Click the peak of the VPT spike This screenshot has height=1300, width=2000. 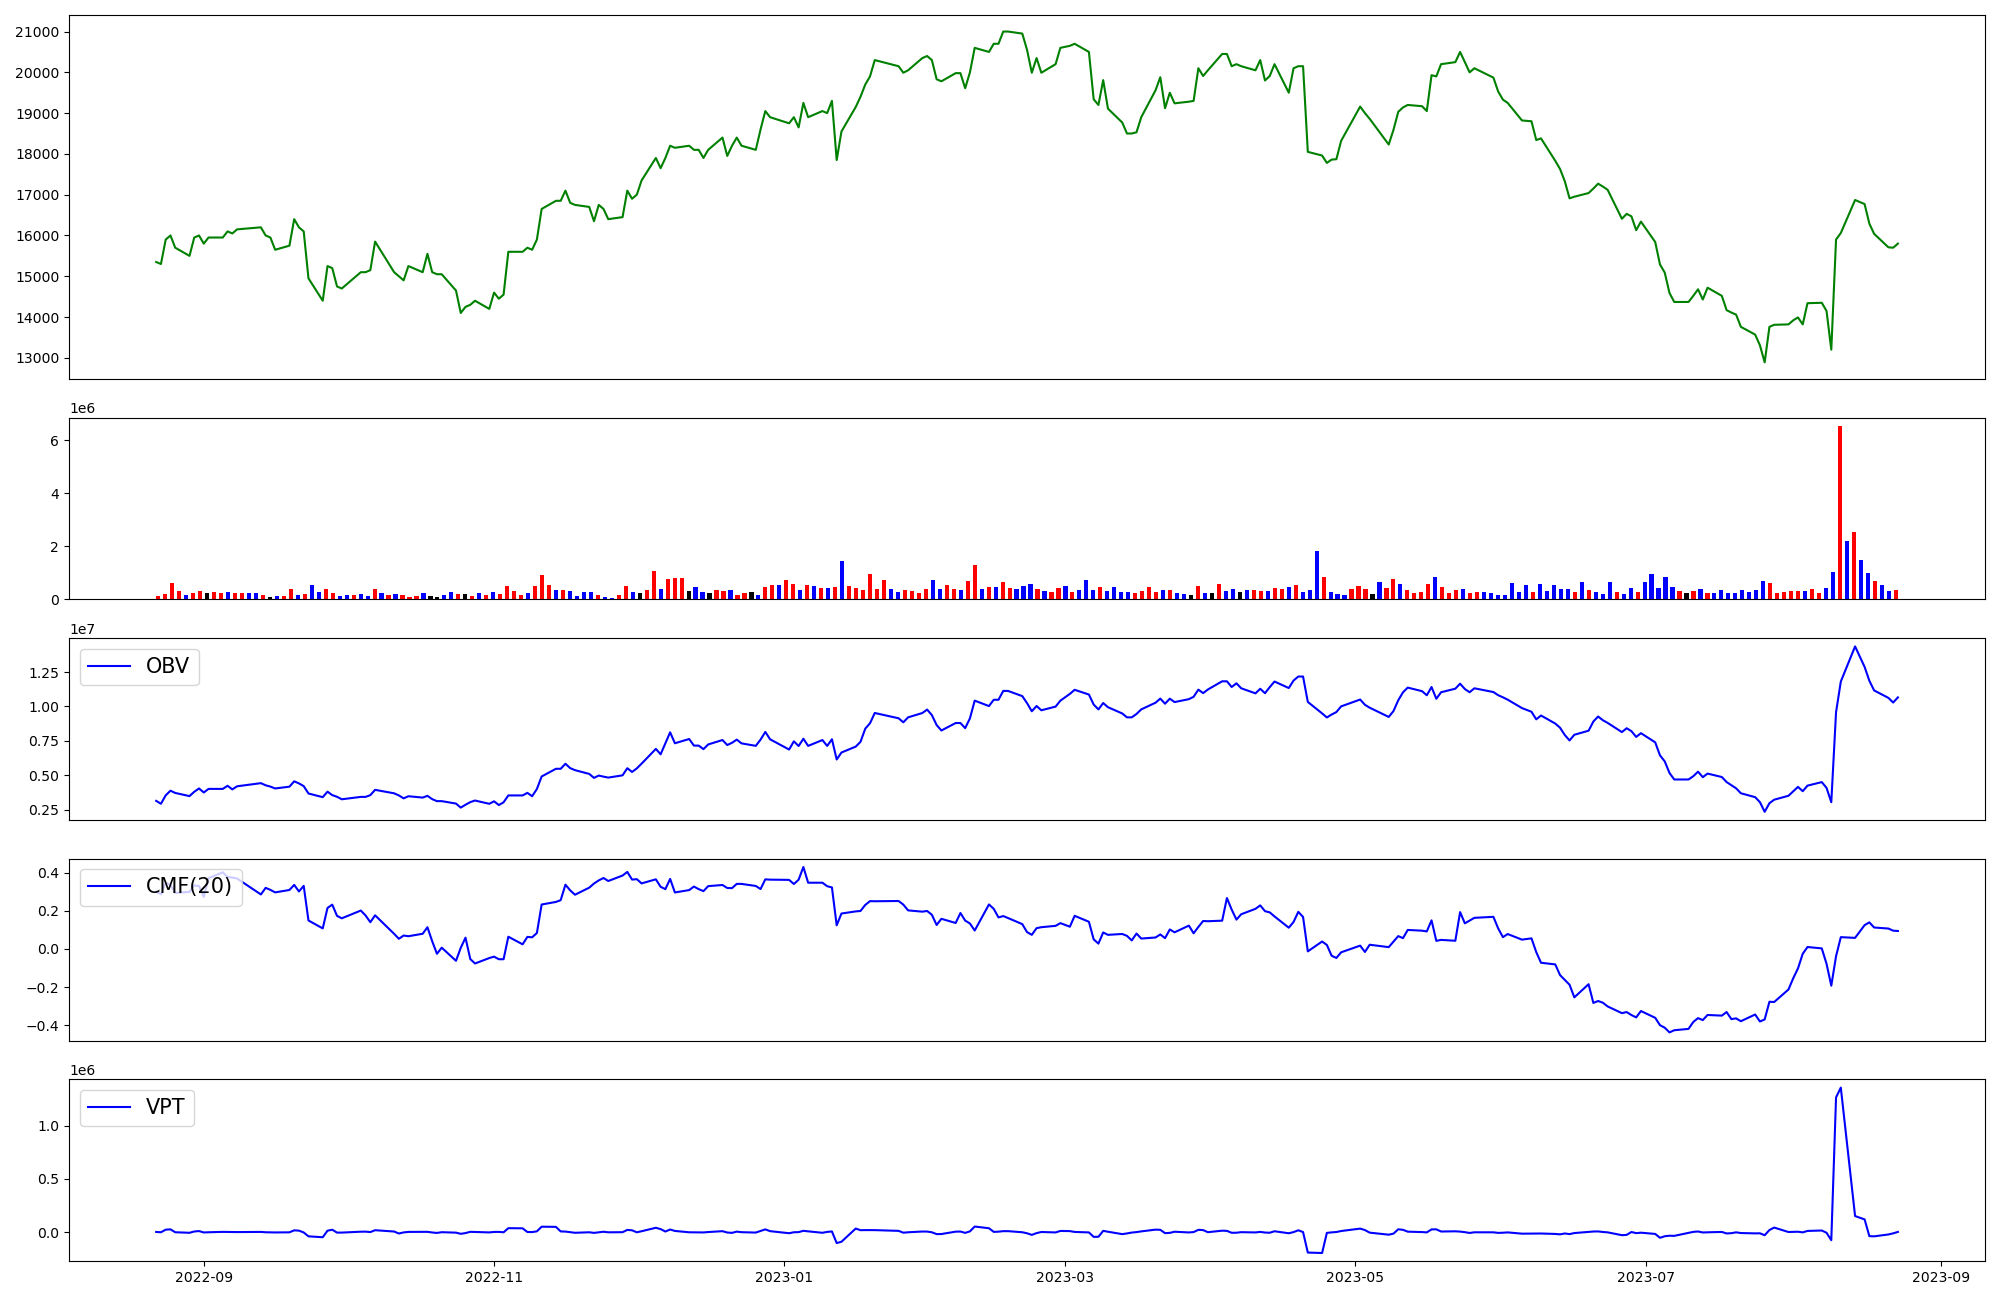point(1841,1089)
